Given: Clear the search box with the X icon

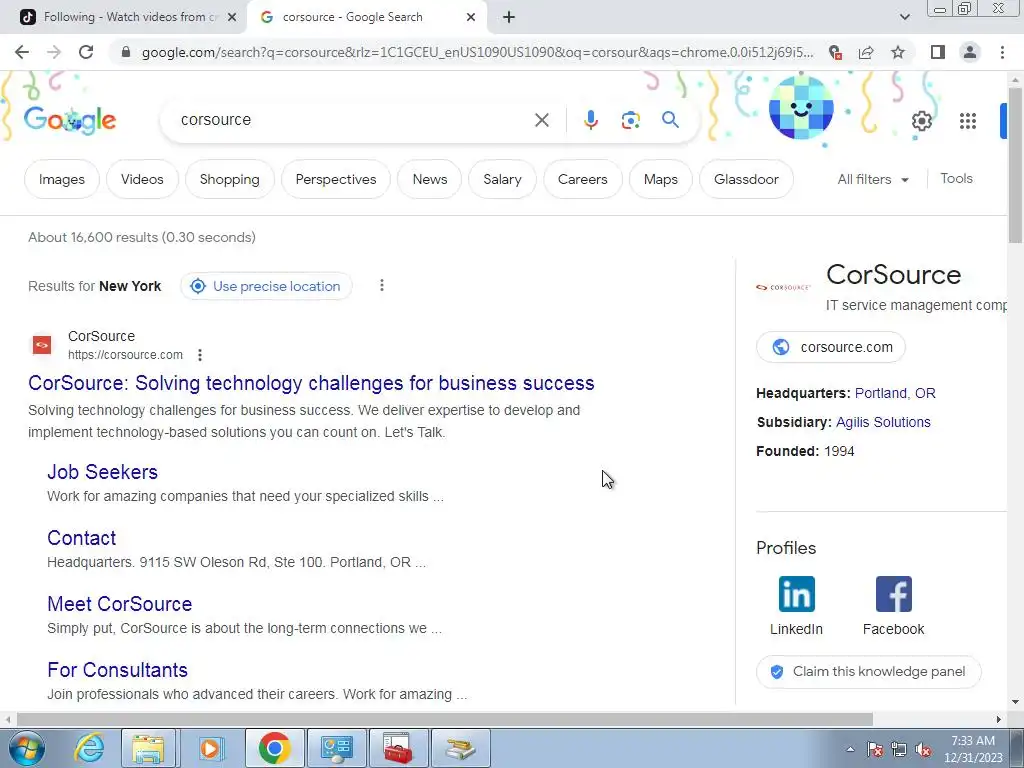Looking at the screenshot, I should click(541, 120).
